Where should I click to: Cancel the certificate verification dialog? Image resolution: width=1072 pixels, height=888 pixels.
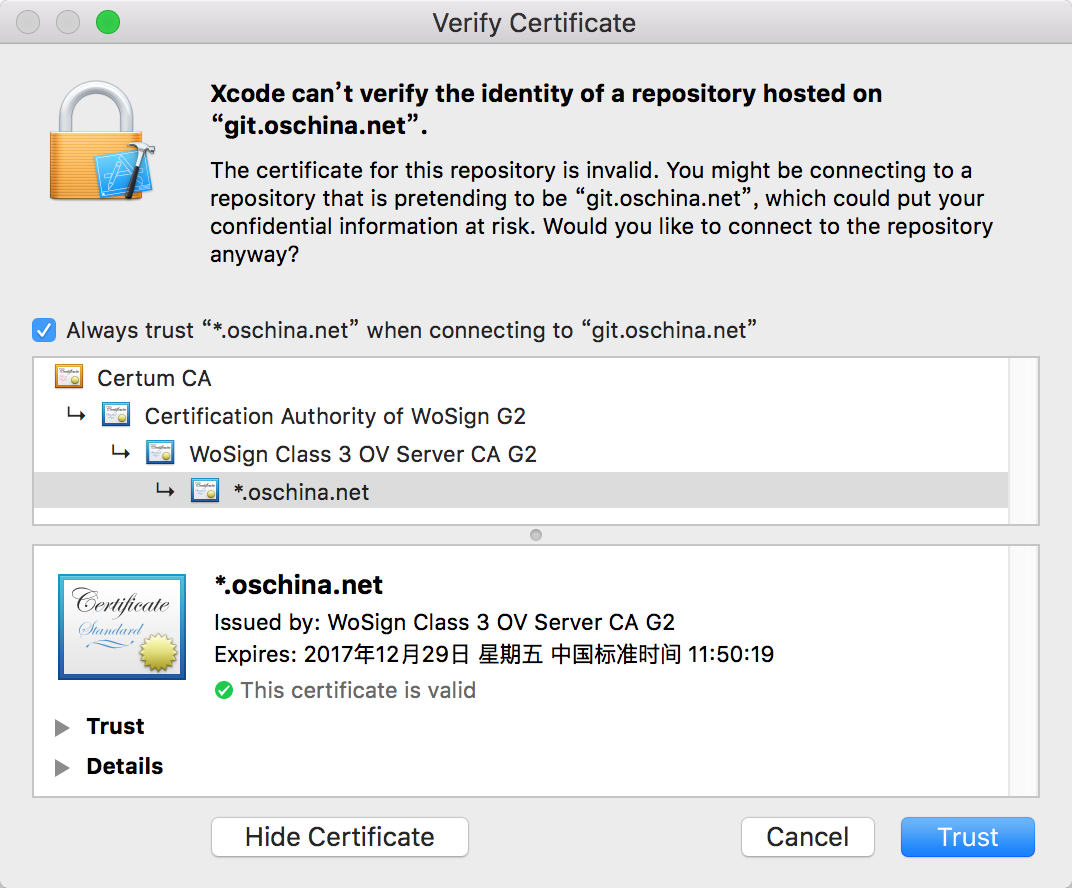click(x=807, y=837)
